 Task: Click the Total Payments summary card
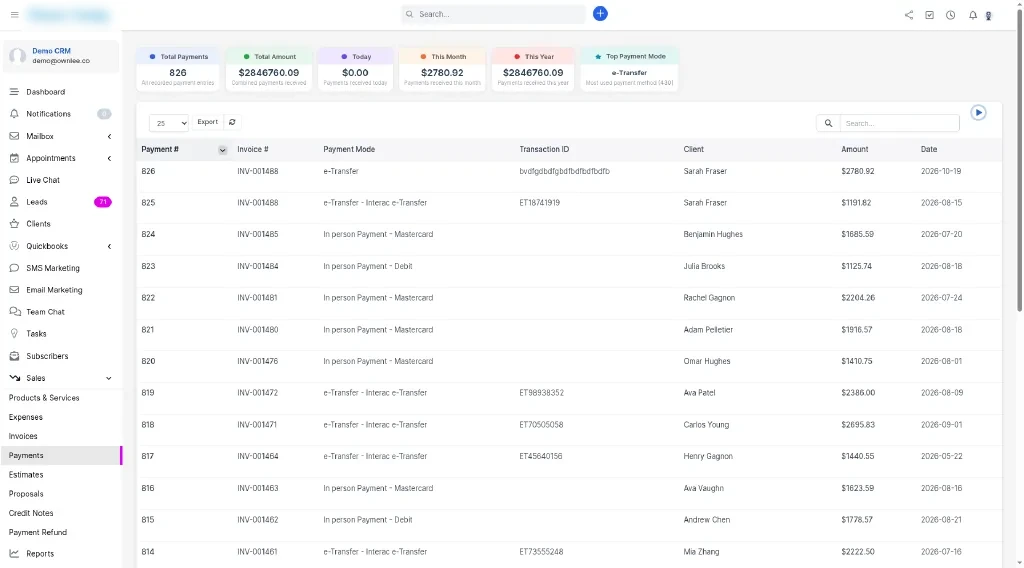tap(178, 69)
